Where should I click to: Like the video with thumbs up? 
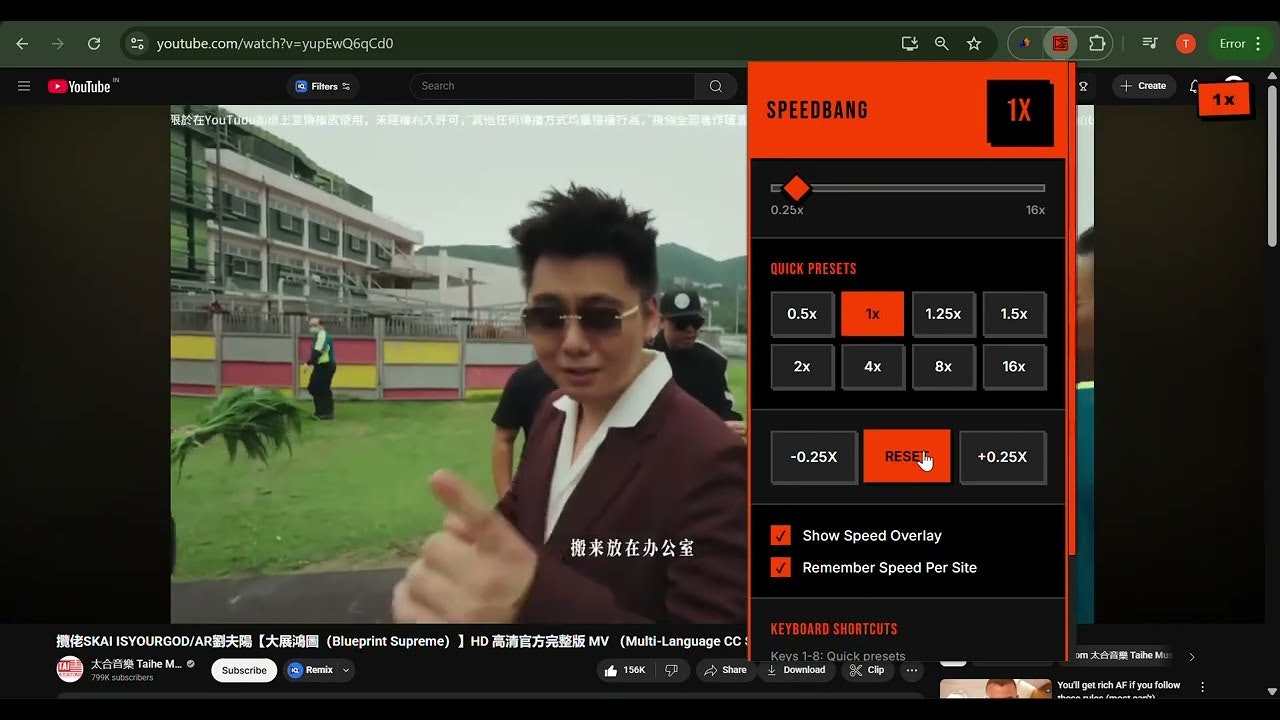point(625,670)
